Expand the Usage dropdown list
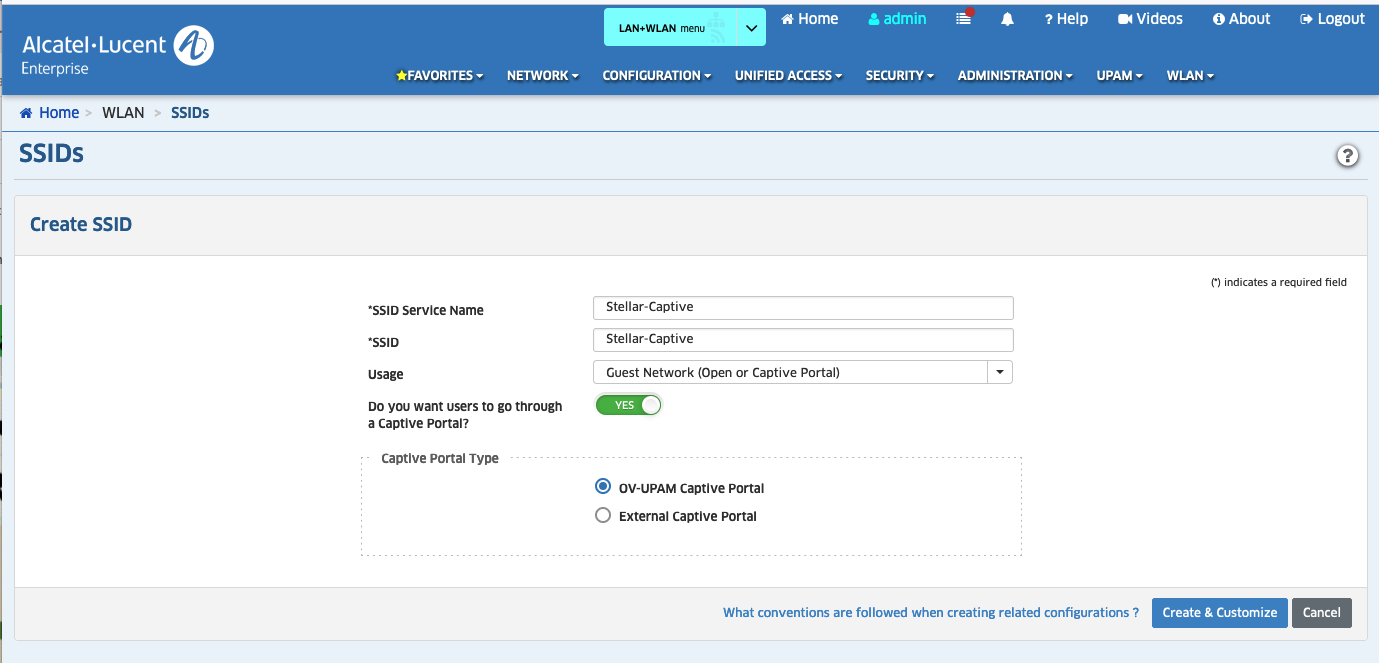Viewport: 1379px width, 663px height. coord(1000,372)
